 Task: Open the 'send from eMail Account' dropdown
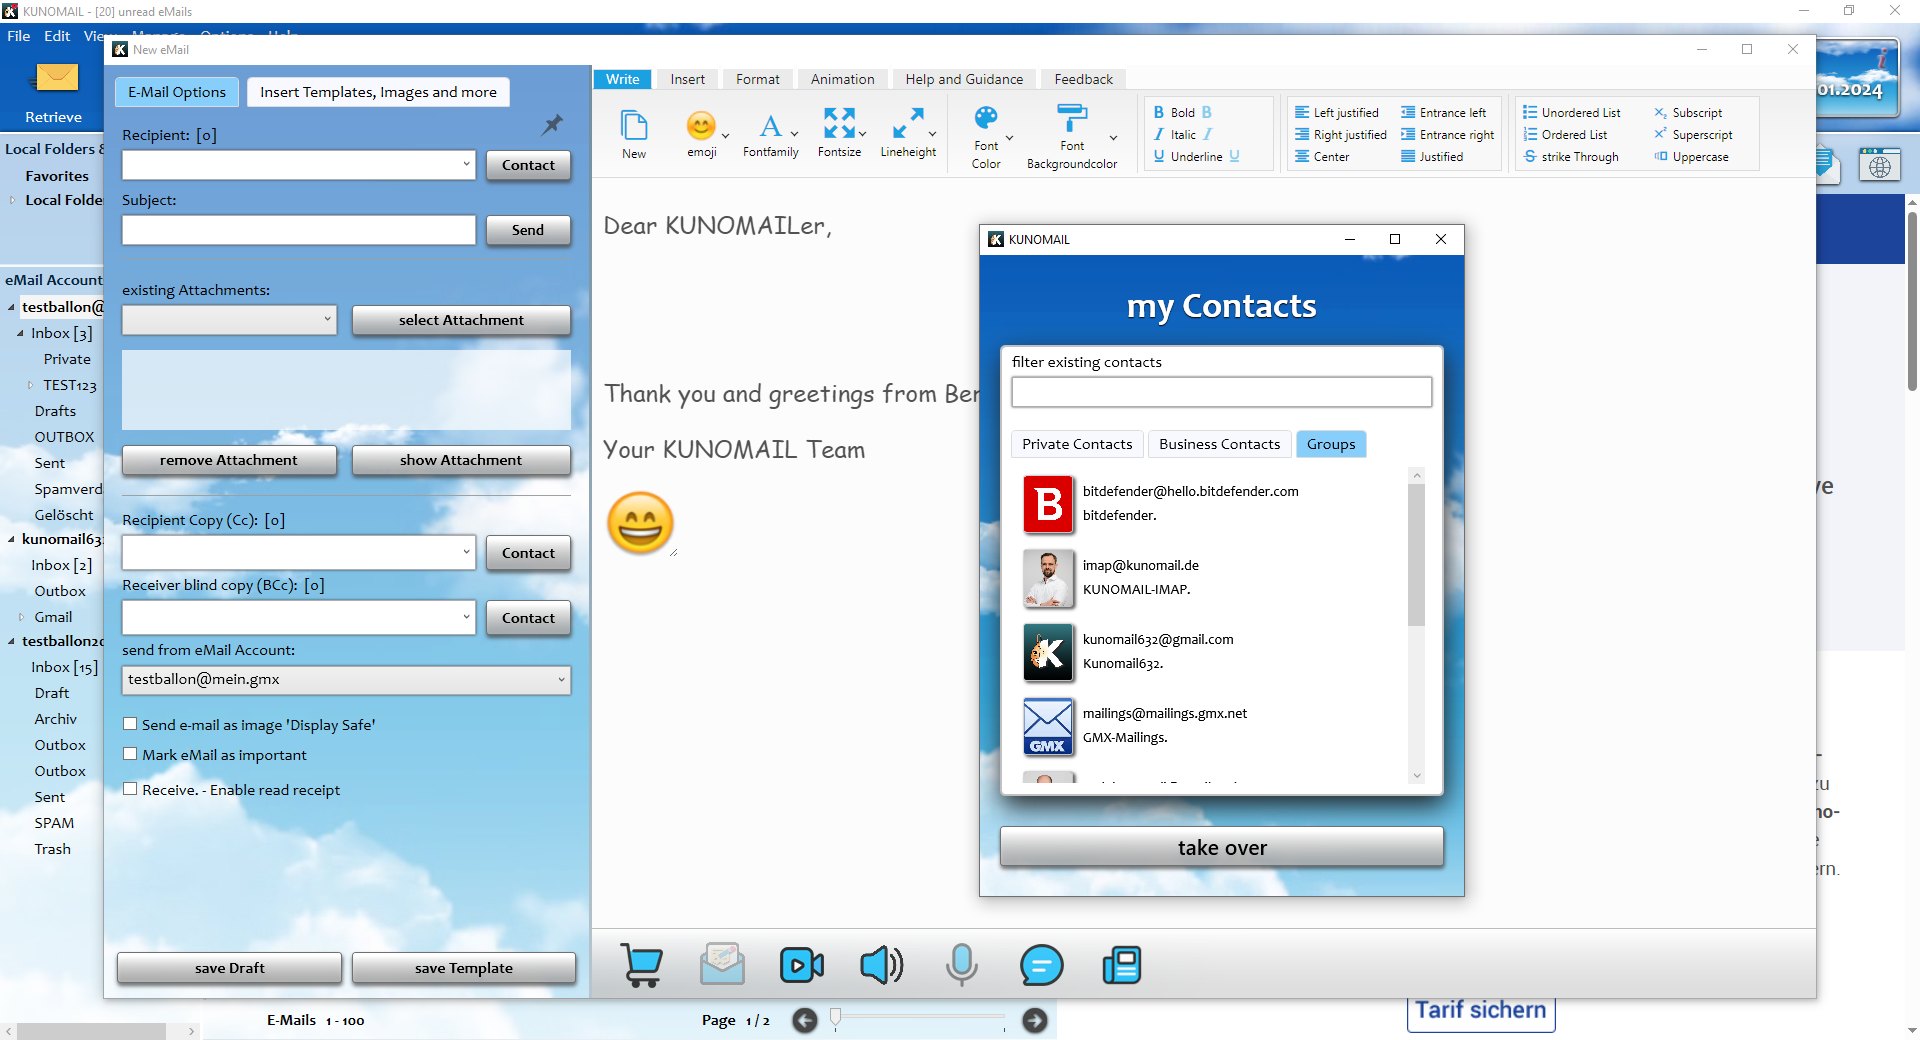click(561, 680)
